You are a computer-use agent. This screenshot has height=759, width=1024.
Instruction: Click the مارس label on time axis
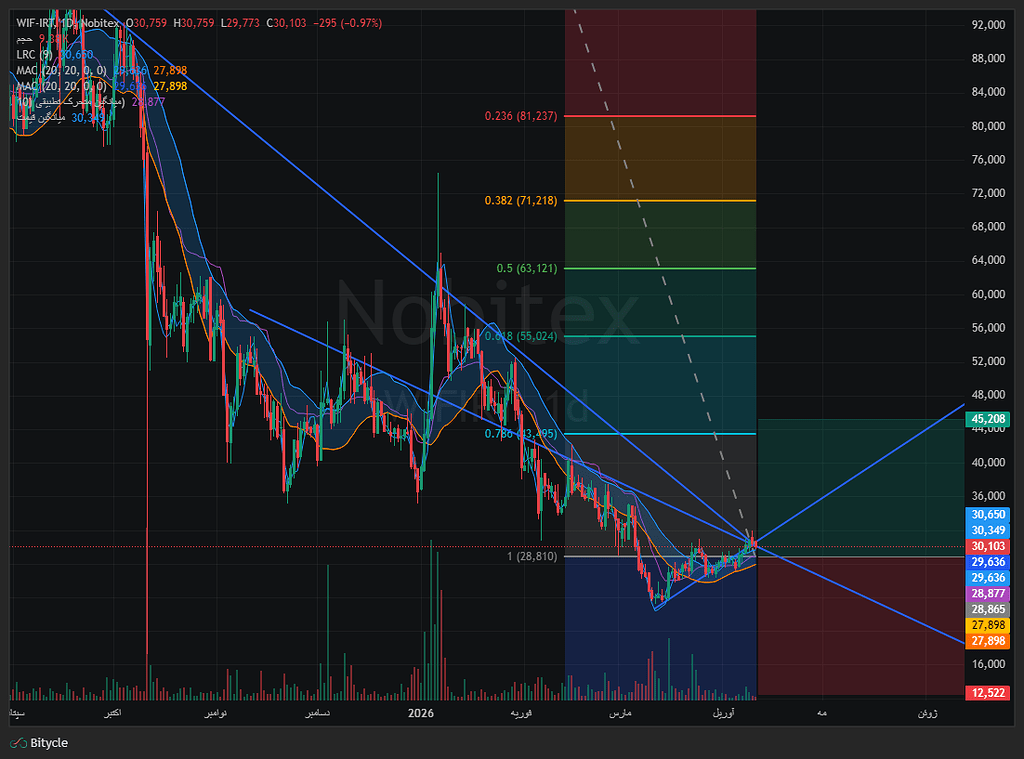click(x=620, y=713)
